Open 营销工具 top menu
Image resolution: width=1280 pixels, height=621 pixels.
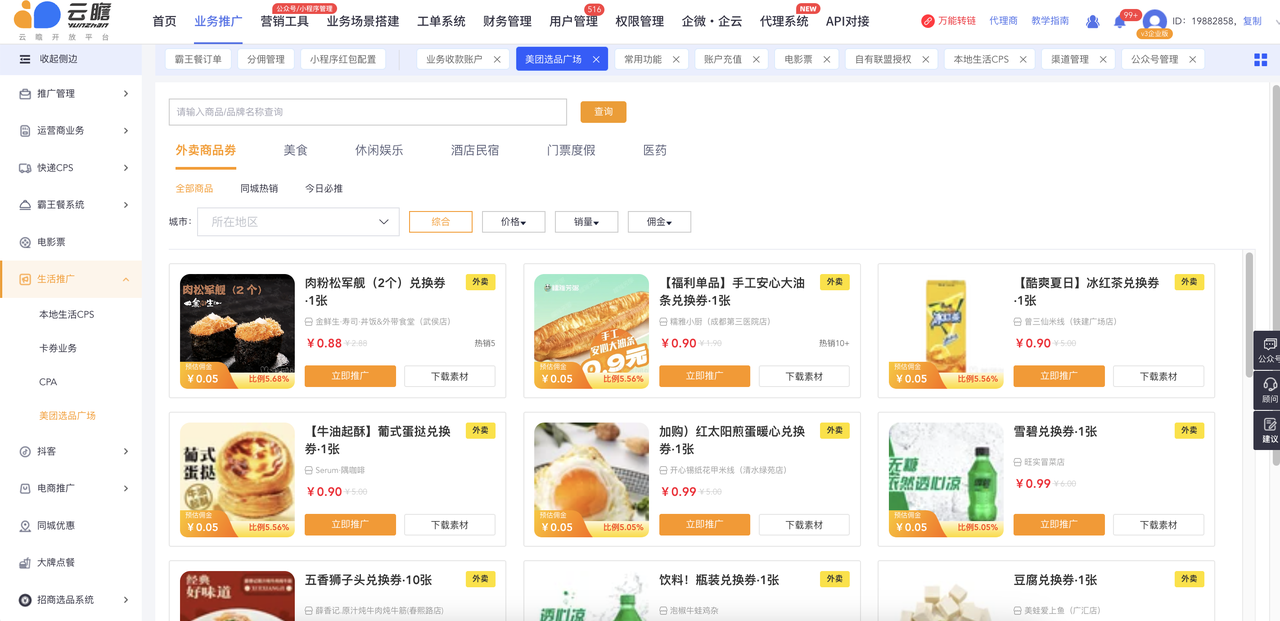point(284,21)
